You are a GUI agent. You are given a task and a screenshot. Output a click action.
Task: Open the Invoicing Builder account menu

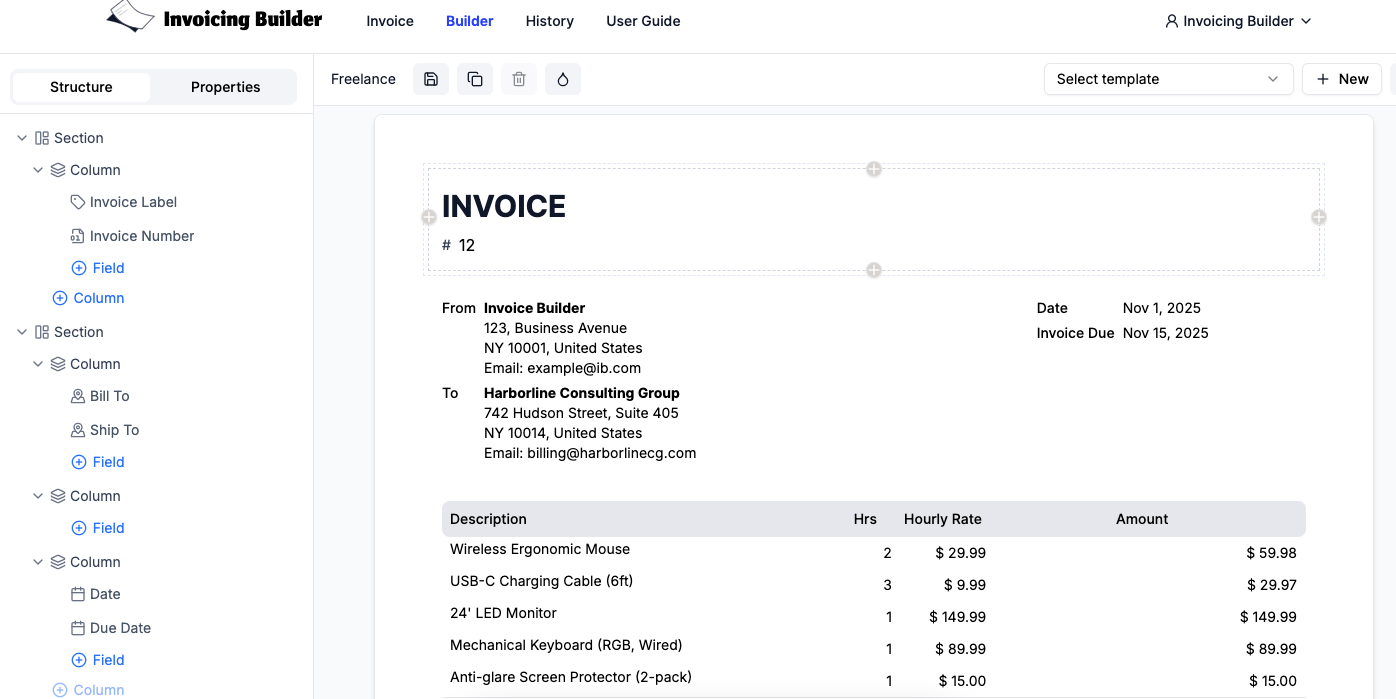click(1238, 21)
